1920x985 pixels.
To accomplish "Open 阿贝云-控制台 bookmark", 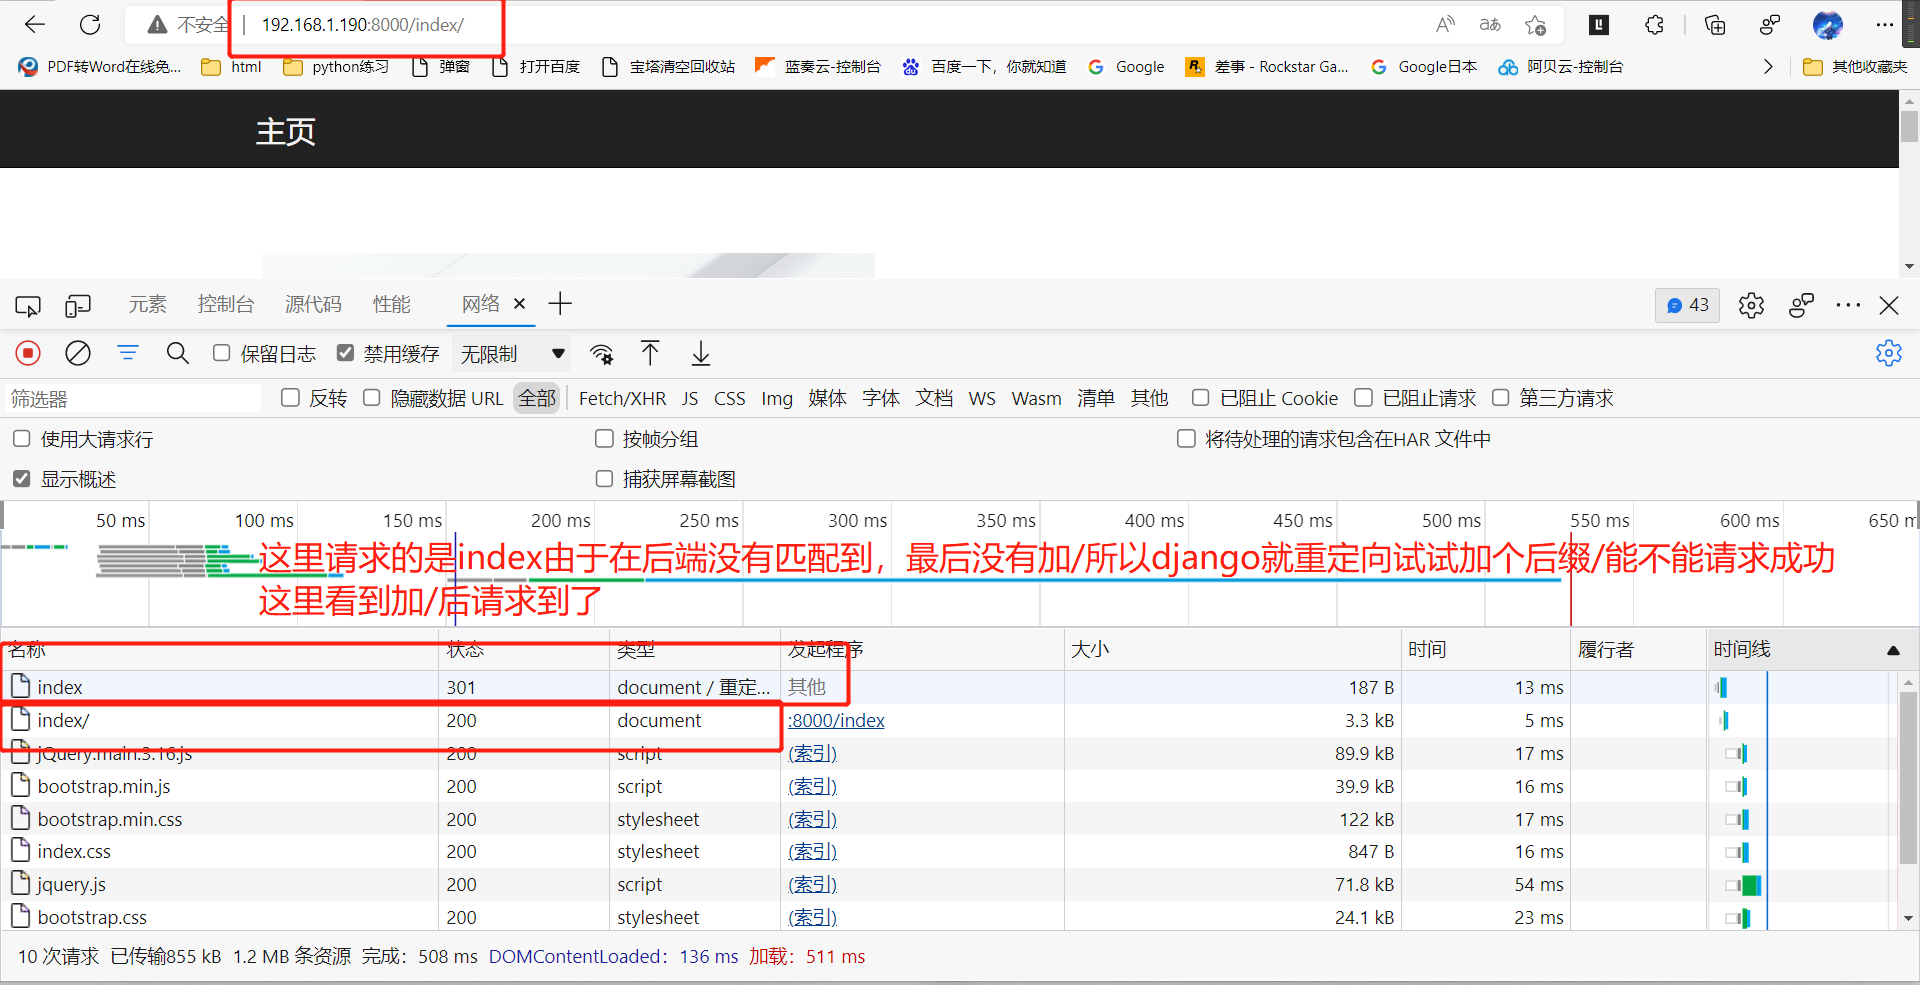I will [1560, 67].
